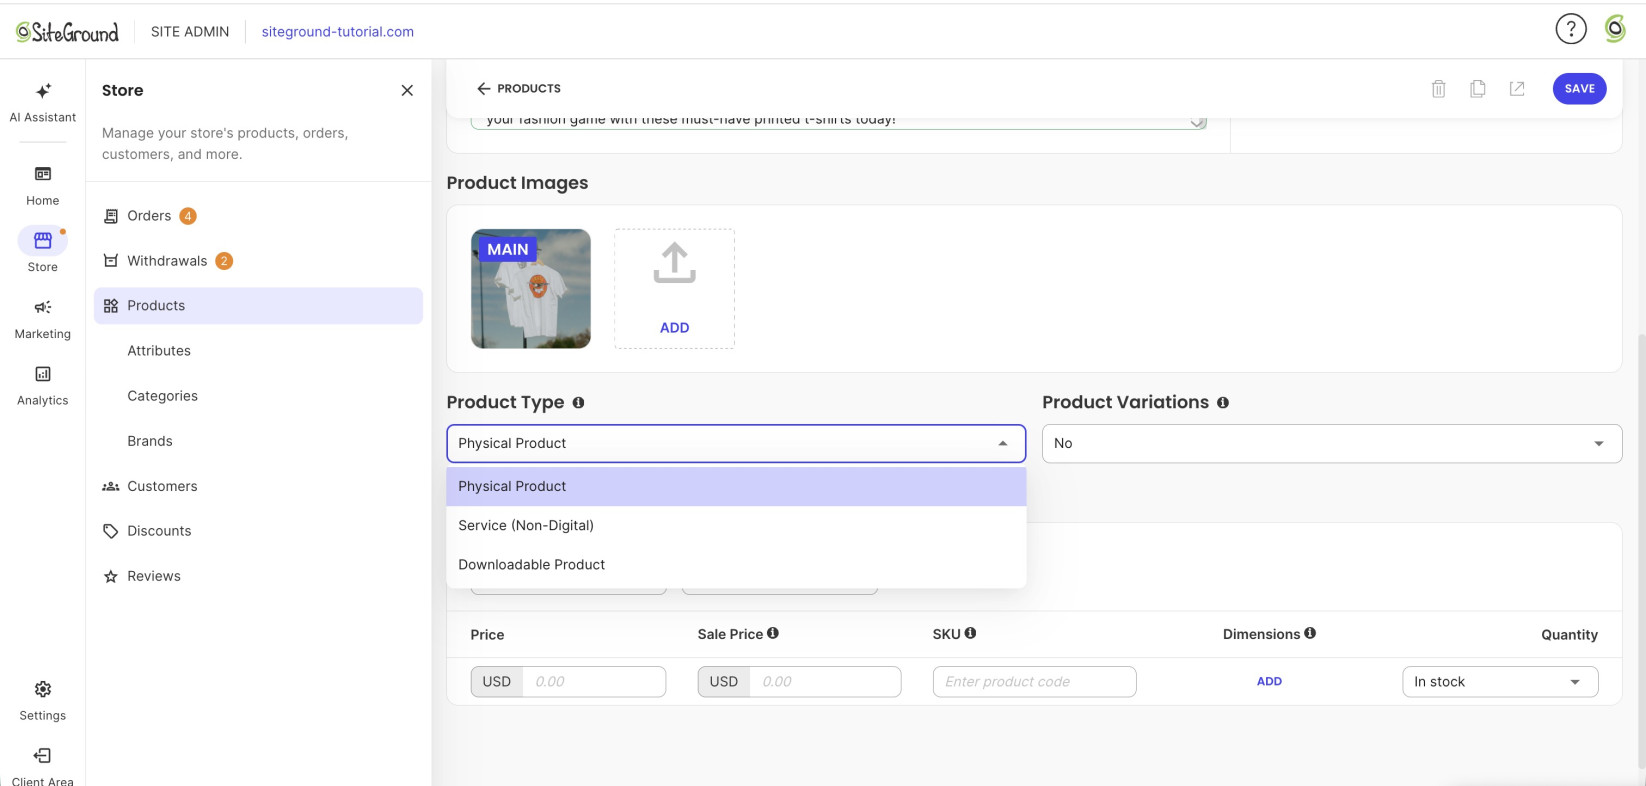Click the Price amount field
1646x786 pixels.
pyautogui.click(x=594, y=682)
